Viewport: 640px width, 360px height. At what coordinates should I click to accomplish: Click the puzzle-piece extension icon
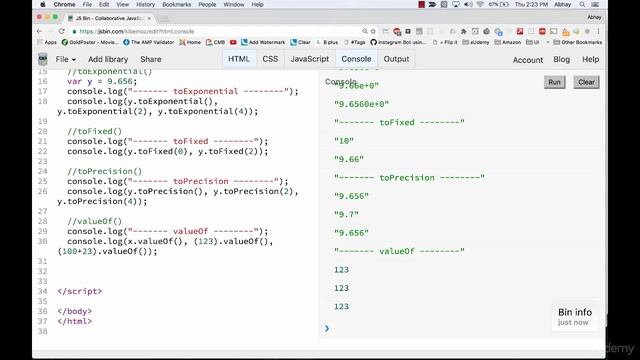pos(463,31)
